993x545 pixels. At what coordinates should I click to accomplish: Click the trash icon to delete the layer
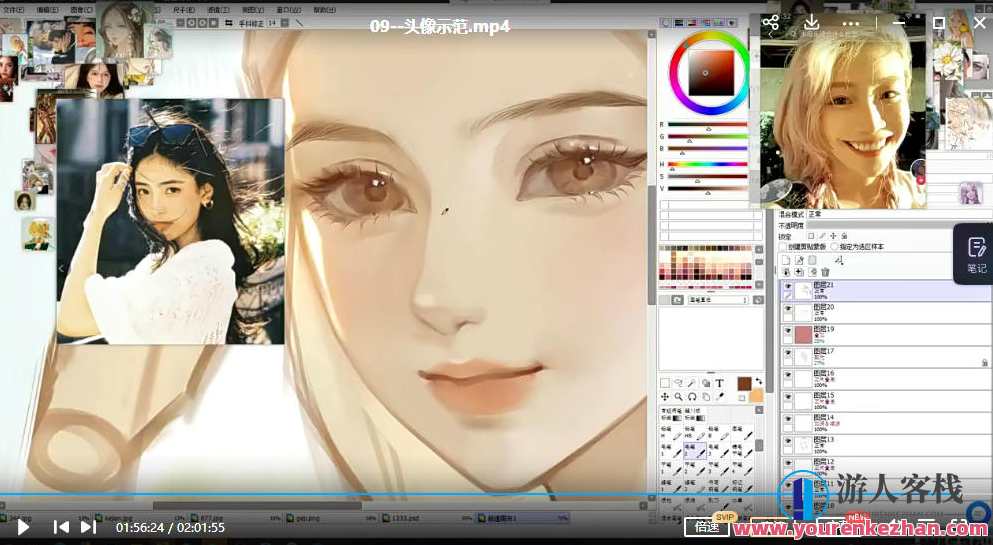[x=825, y=272]
